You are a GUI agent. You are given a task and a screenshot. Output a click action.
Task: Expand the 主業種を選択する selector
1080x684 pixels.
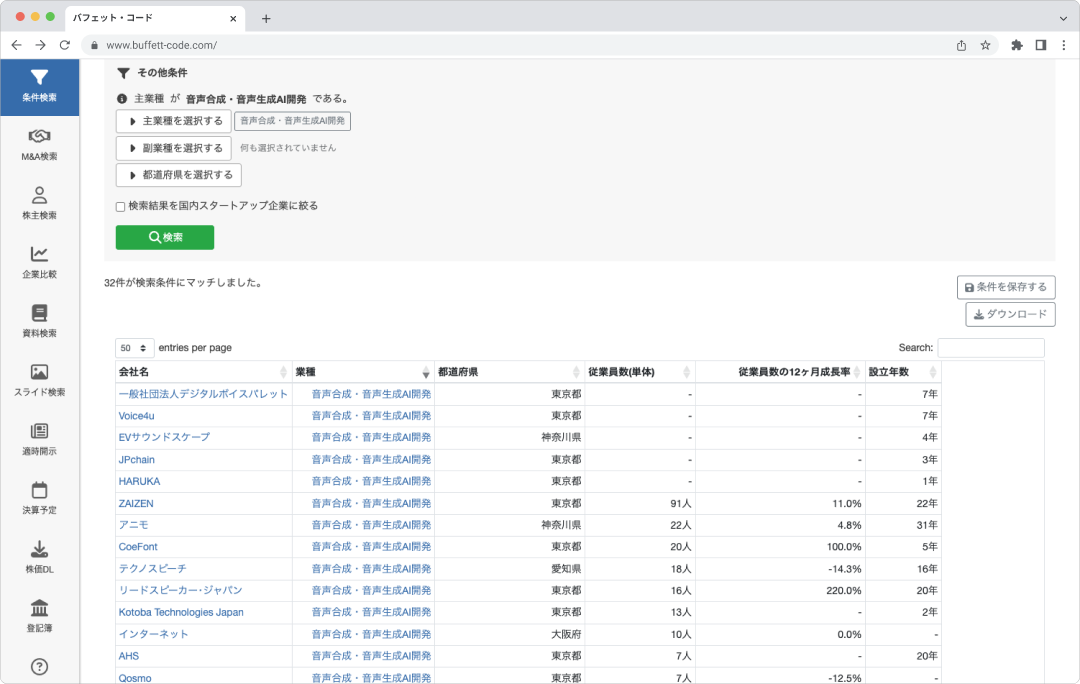(173, 120)
